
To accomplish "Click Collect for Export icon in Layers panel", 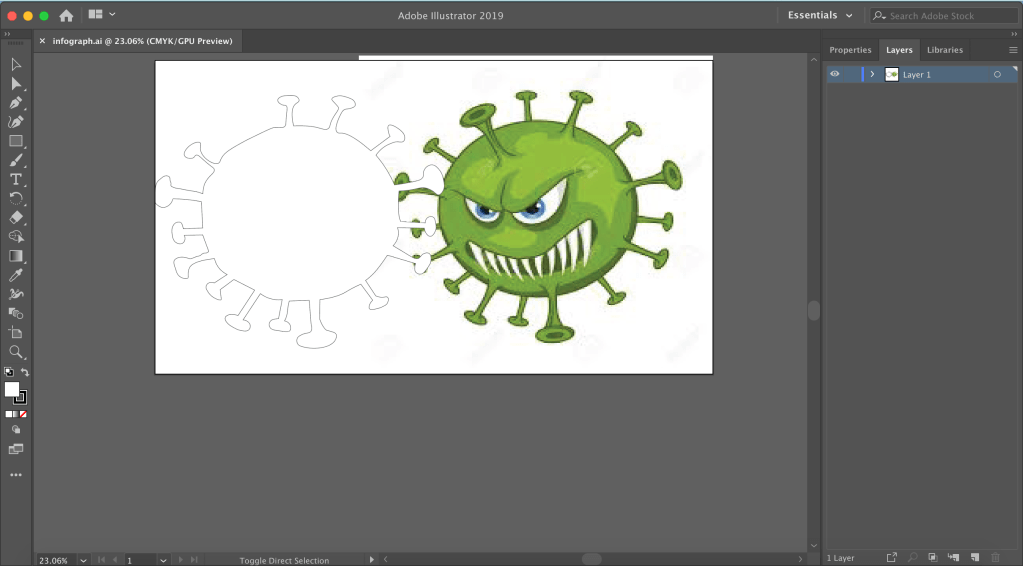I will pos(891,557).
